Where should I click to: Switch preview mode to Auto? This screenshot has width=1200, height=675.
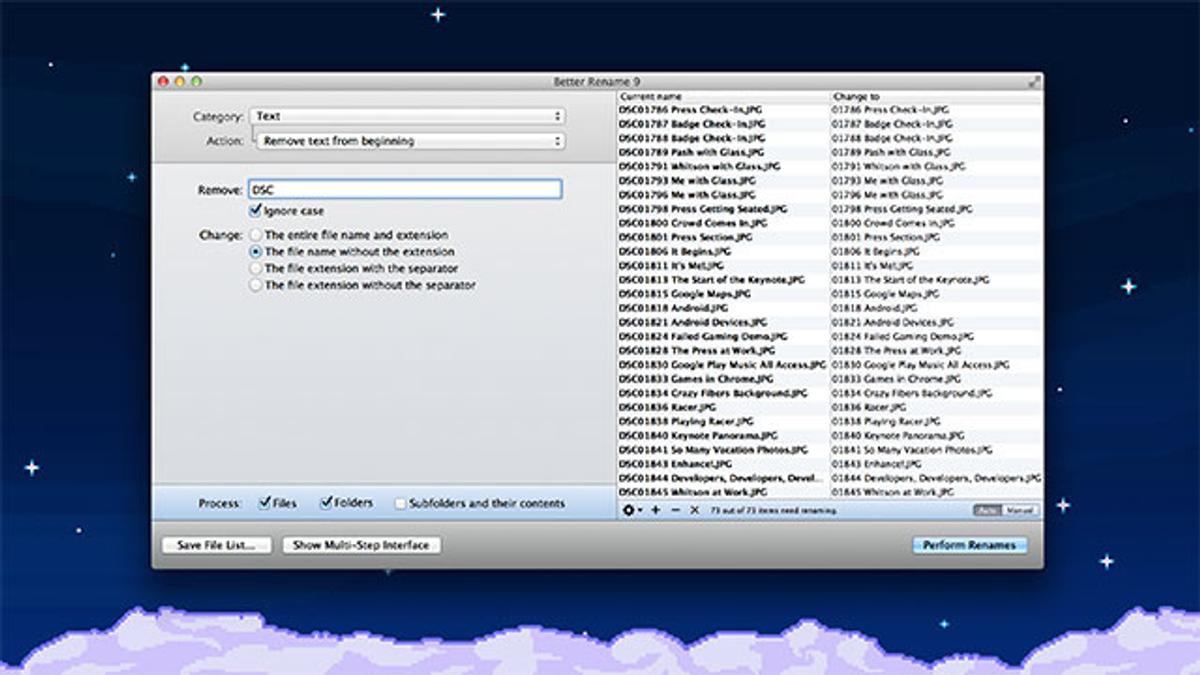click(988, 510)
